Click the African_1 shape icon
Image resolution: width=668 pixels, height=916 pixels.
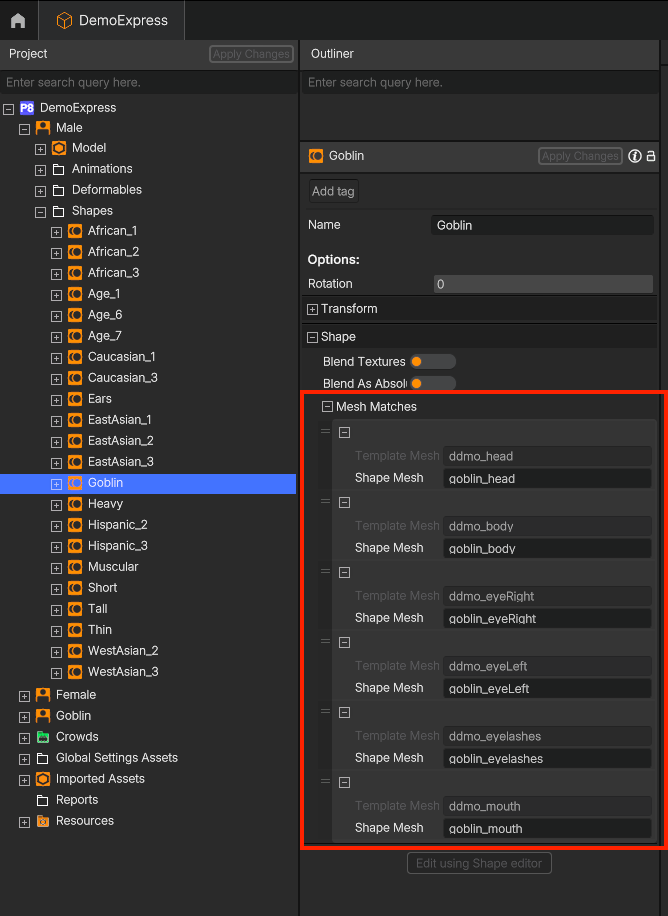coord(75,231)
